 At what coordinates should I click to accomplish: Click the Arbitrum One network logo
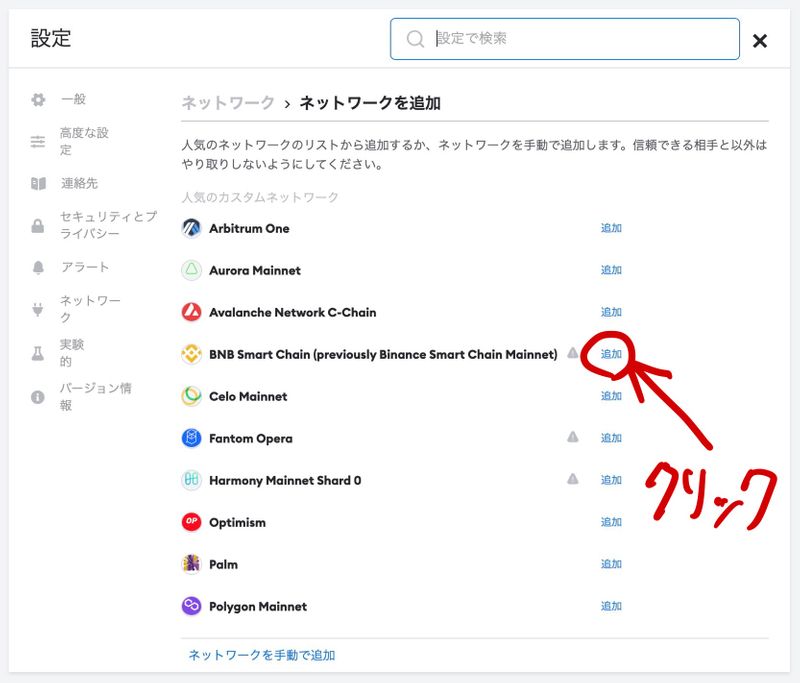191,228
